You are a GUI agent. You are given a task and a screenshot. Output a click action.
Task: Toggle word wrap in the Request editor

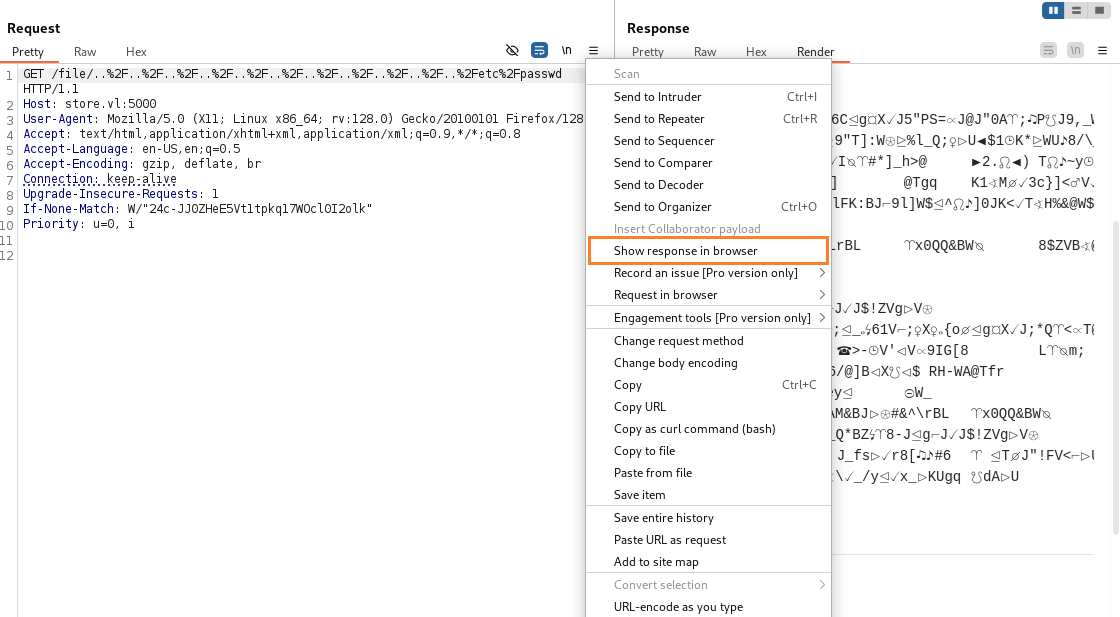pos(539,50)
